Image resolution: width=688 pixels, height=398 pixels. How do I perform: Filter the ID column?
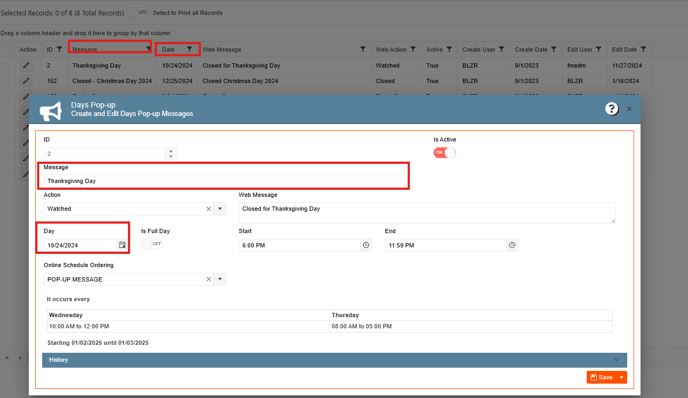coord(59,49)
